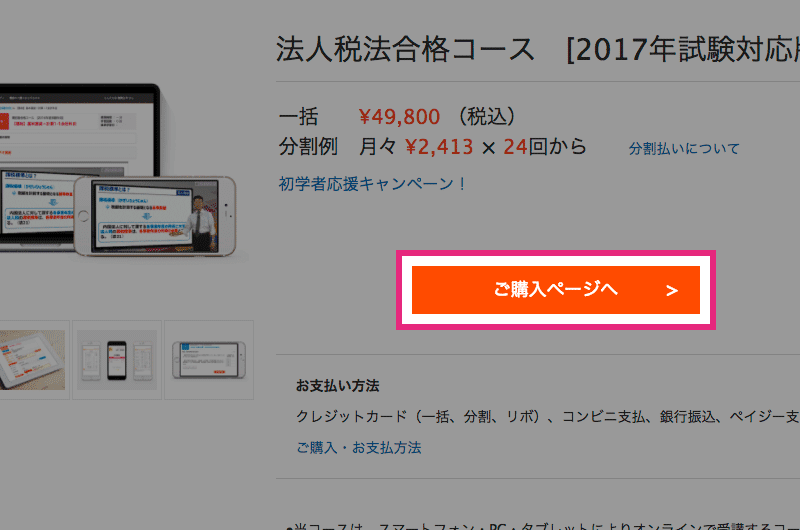Click the 分割例 installment example label
This screenshot has width=800, height=530.
(308, 147)
